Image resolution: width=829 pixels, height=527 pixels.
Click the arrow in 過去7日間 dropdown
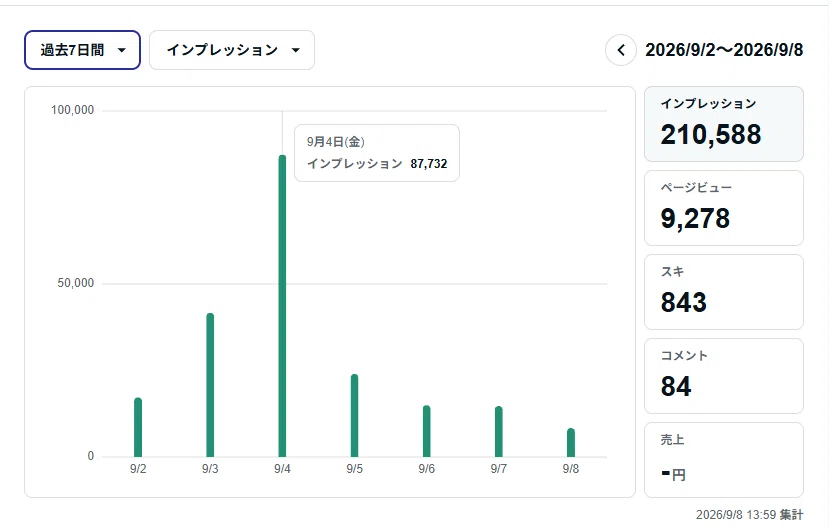[122, 50]
